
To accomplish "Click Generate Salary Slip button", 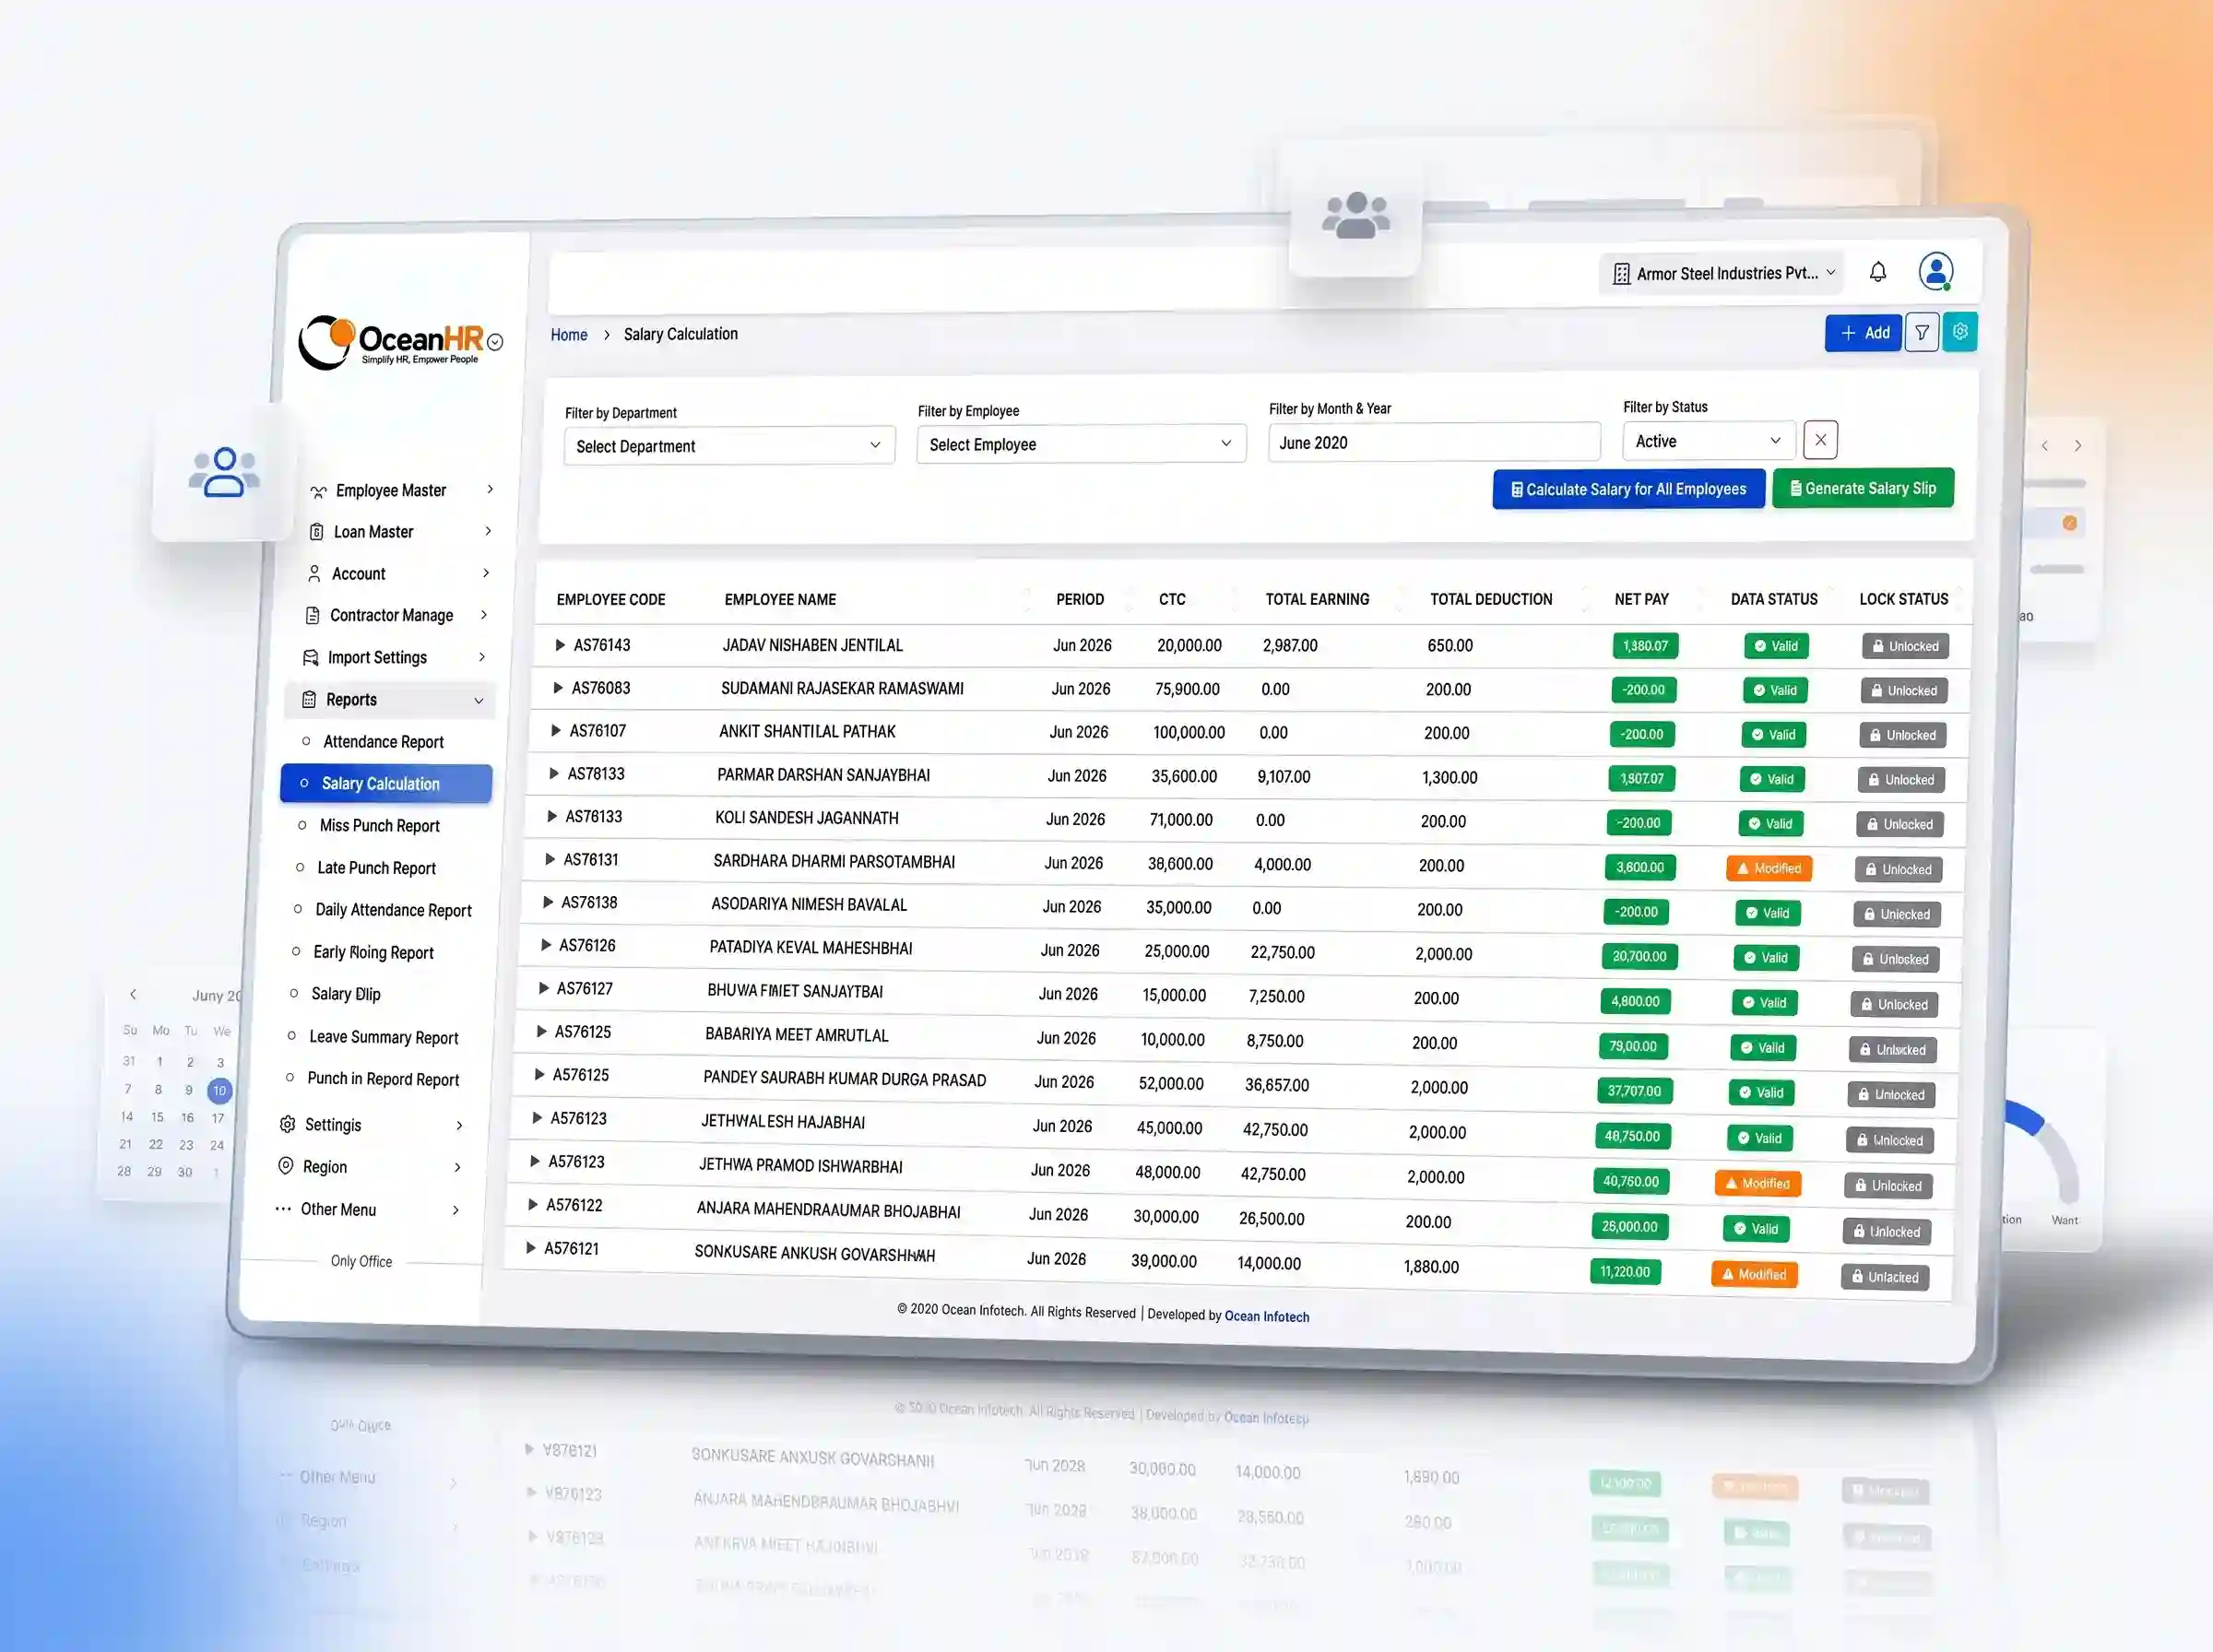I will pos(1863,488).
